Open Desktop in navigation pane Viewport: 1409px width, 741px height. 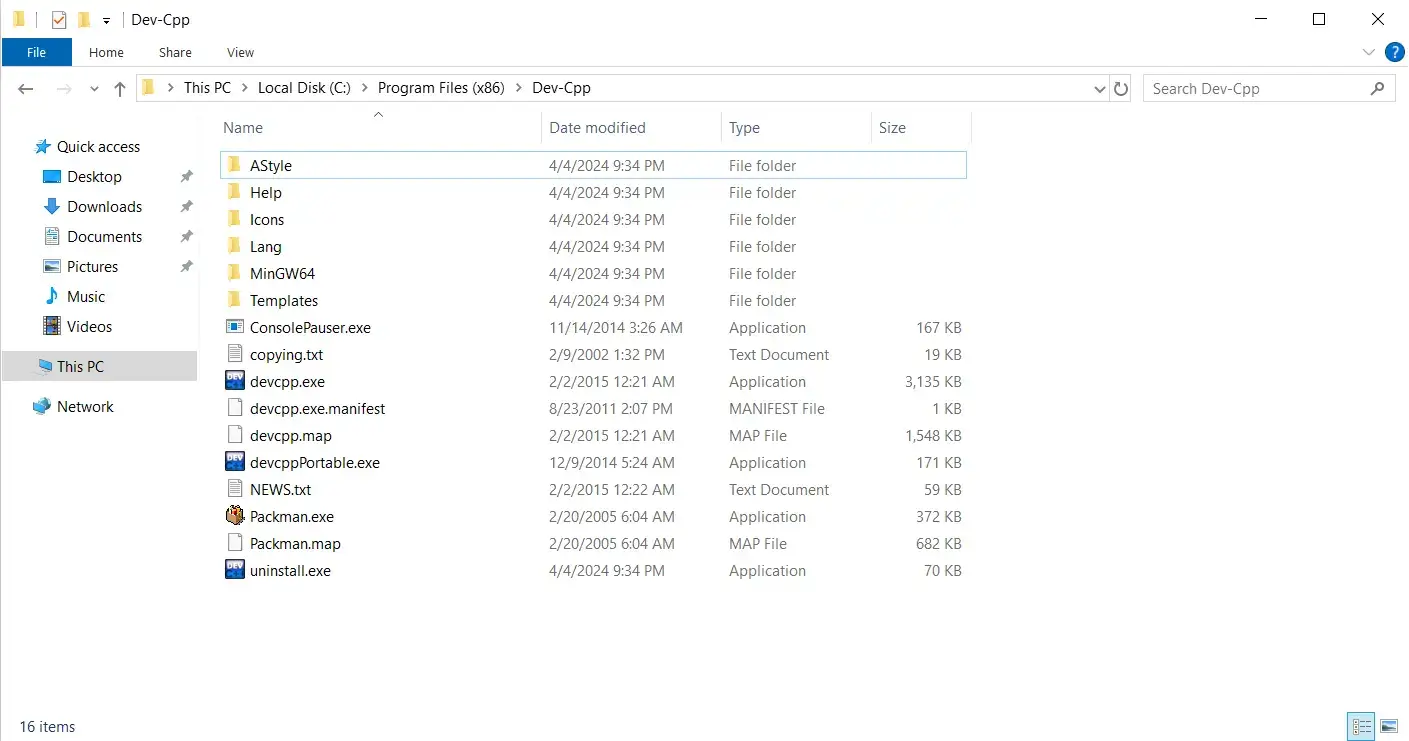coord(94,176)
